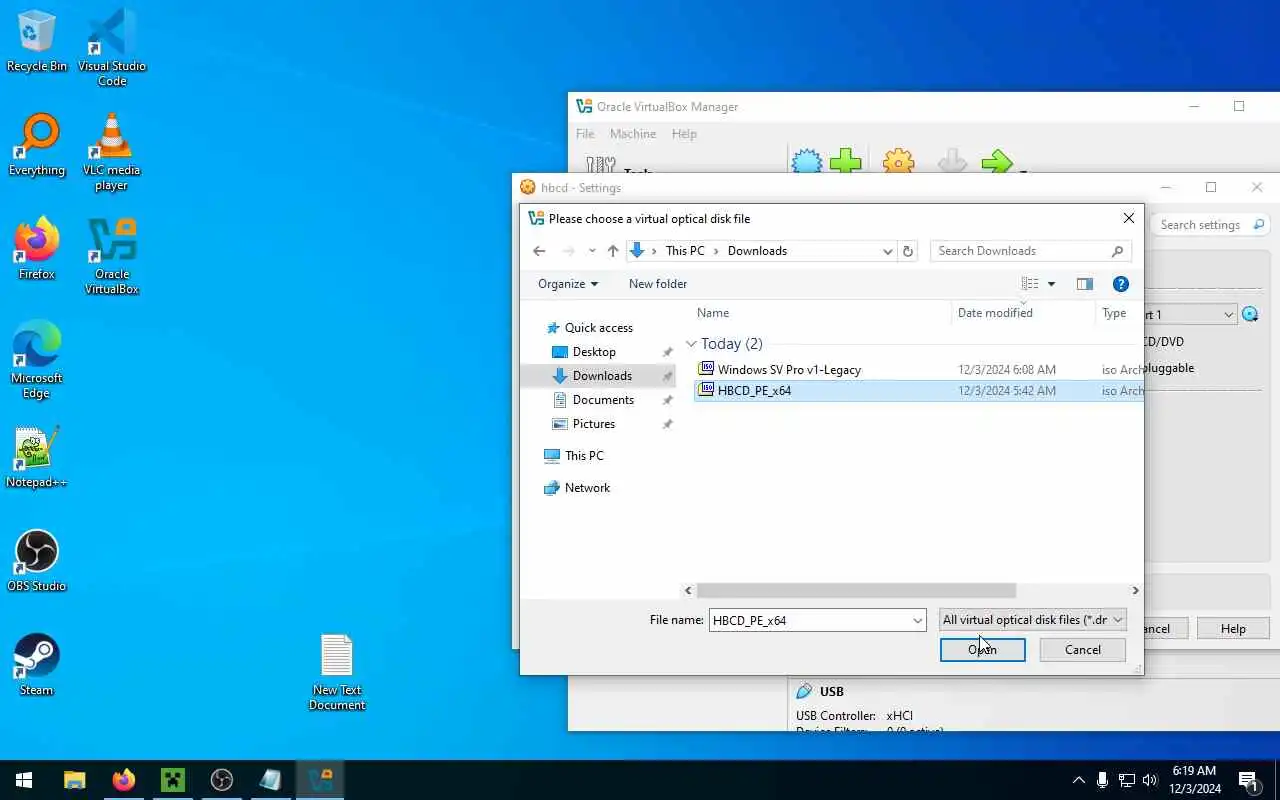Click the green New plus icon in VirtualBox Manager
Viewport: 1280px width, 800px height.
[x=846, y=161]
